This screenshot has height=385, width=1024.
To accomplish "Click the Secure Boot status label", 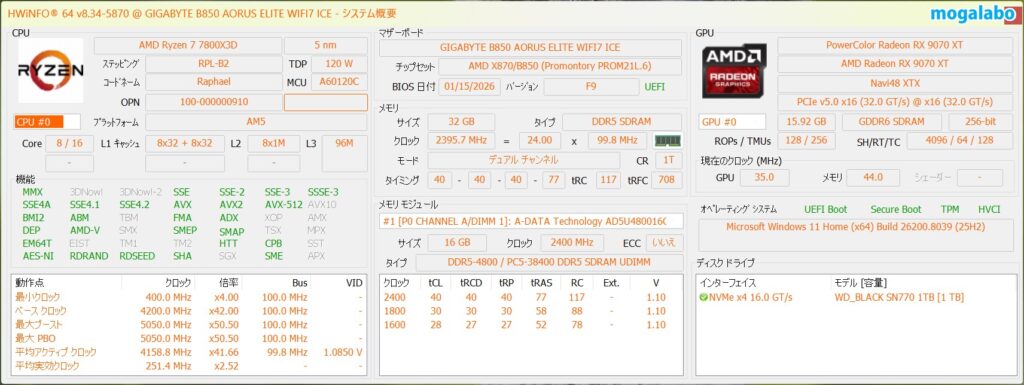I will pos(896,209).
